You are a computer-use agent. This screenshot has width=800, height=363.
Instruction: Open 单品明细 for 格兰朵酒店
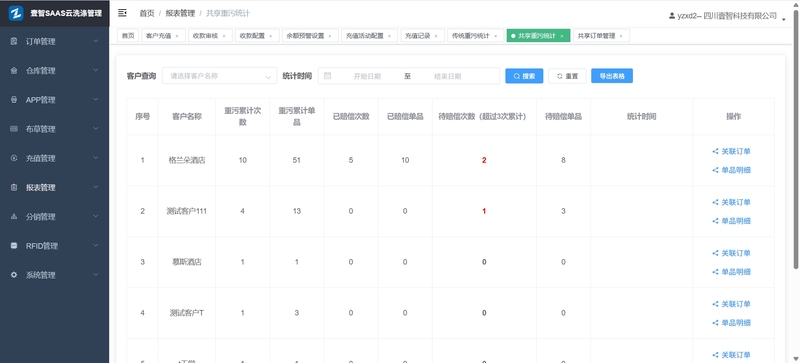pyautogui.click(x=732, y=170)
